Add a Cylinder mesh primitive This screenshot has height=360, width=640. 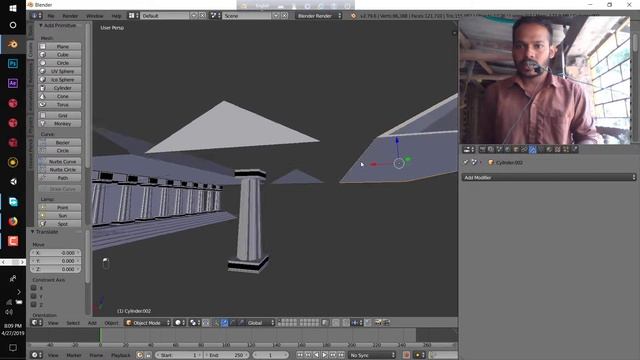[60, 88]
